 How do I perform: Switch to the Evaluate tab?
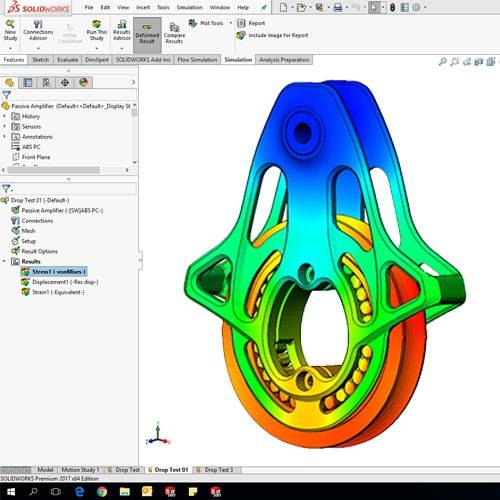pyautogui.click(x=67, y=60)
